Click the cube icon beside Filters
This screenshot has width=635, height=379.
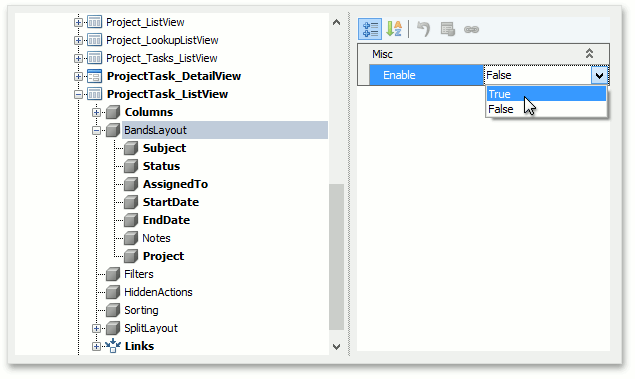[113, 274]
